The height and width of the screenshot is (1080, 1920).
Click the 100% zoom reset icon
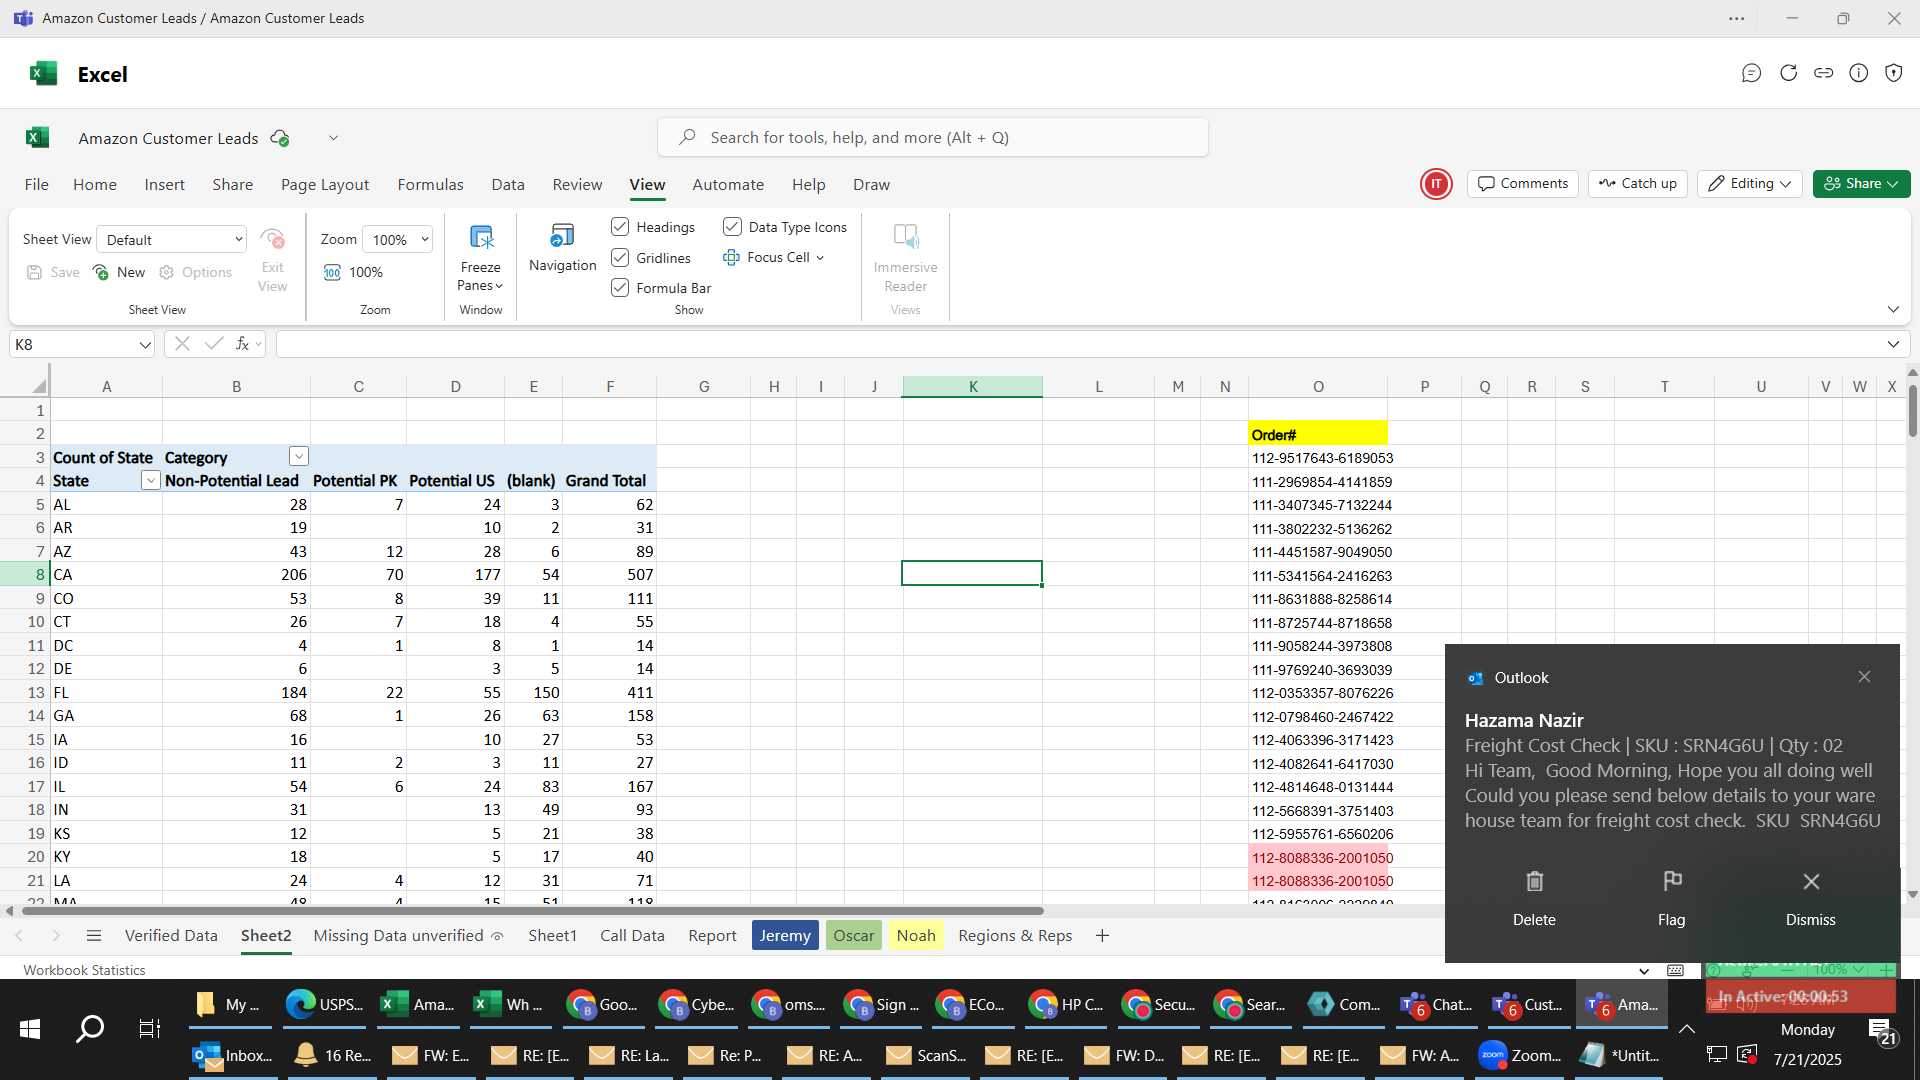point(332,273)
